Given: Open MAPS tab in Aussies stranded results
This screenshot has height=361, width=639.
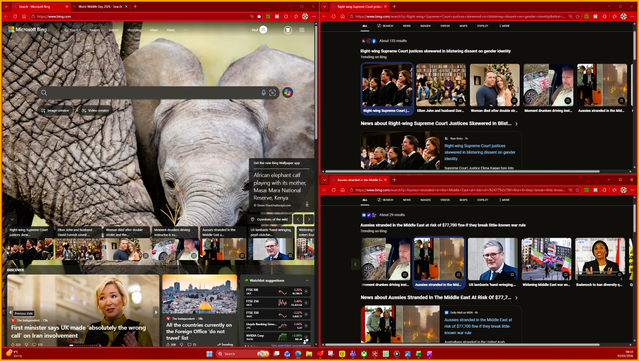Looking at the screenshot, I should tap(463, 200).
